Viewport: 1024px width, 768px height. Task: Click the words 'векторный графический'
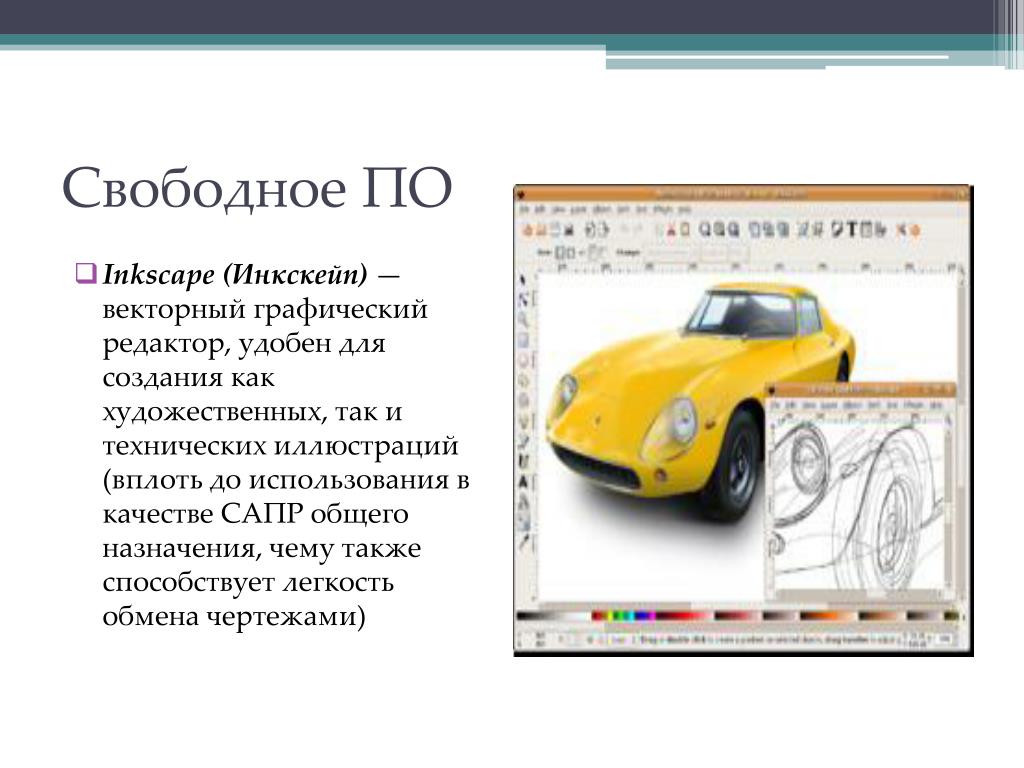click(265, 309)
